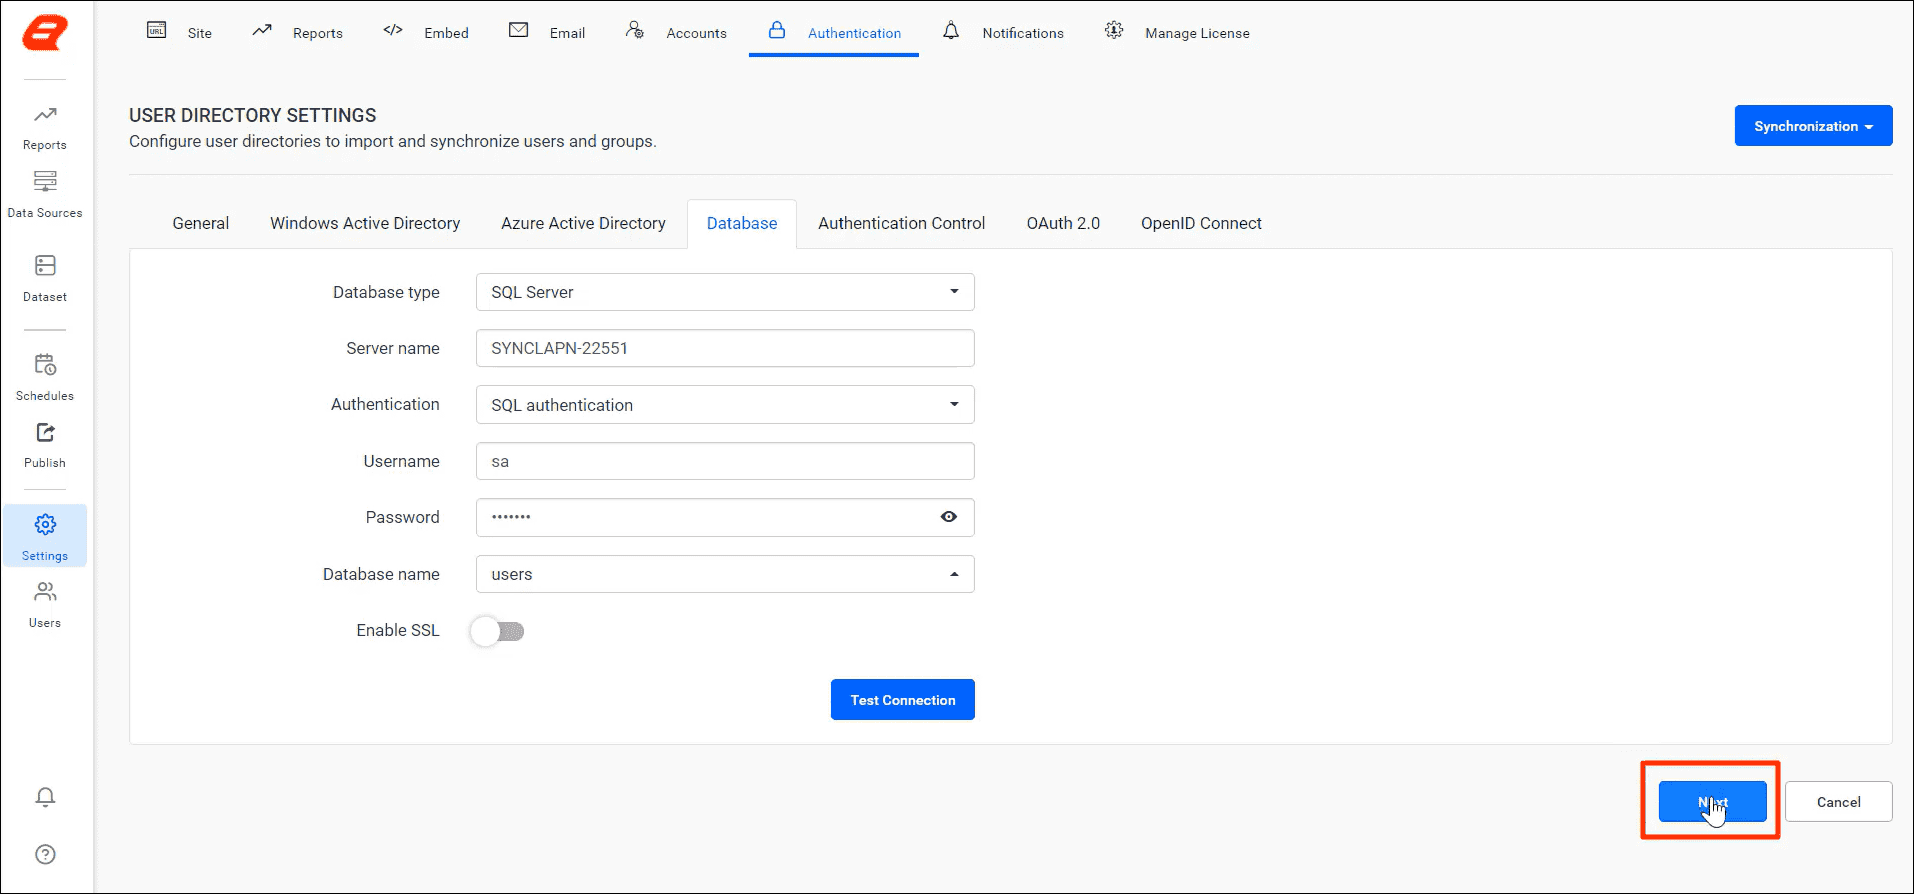The height and width of the screenshot is (894, 1914).
Task: Click the Authentication lock icon
Action: click(777, 30)
